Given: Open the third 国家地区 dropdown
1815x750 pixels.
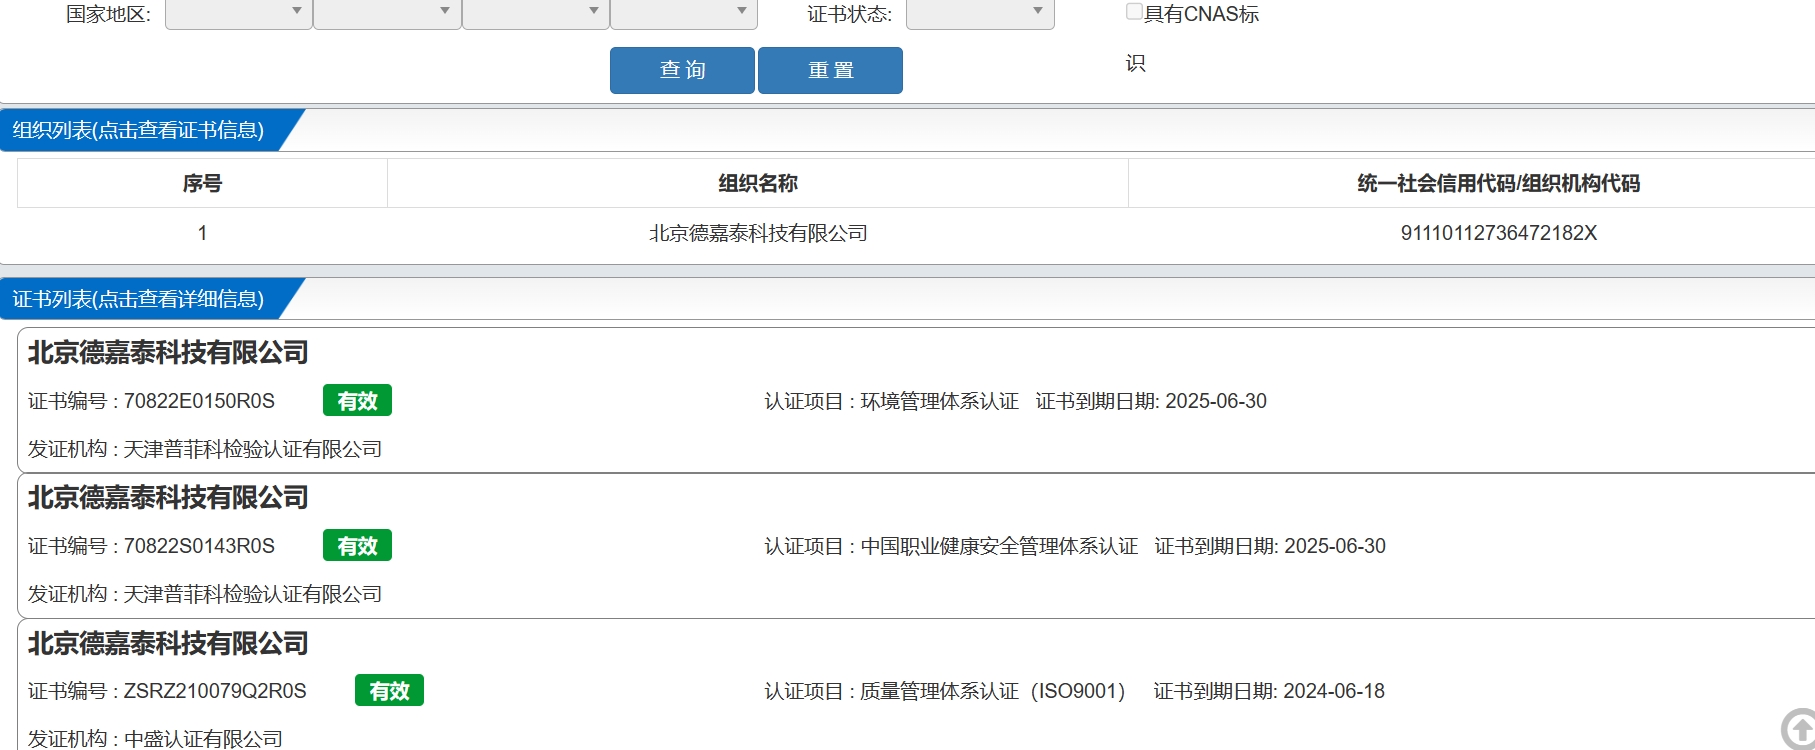Looking at the screenshot, I should 536,13.
